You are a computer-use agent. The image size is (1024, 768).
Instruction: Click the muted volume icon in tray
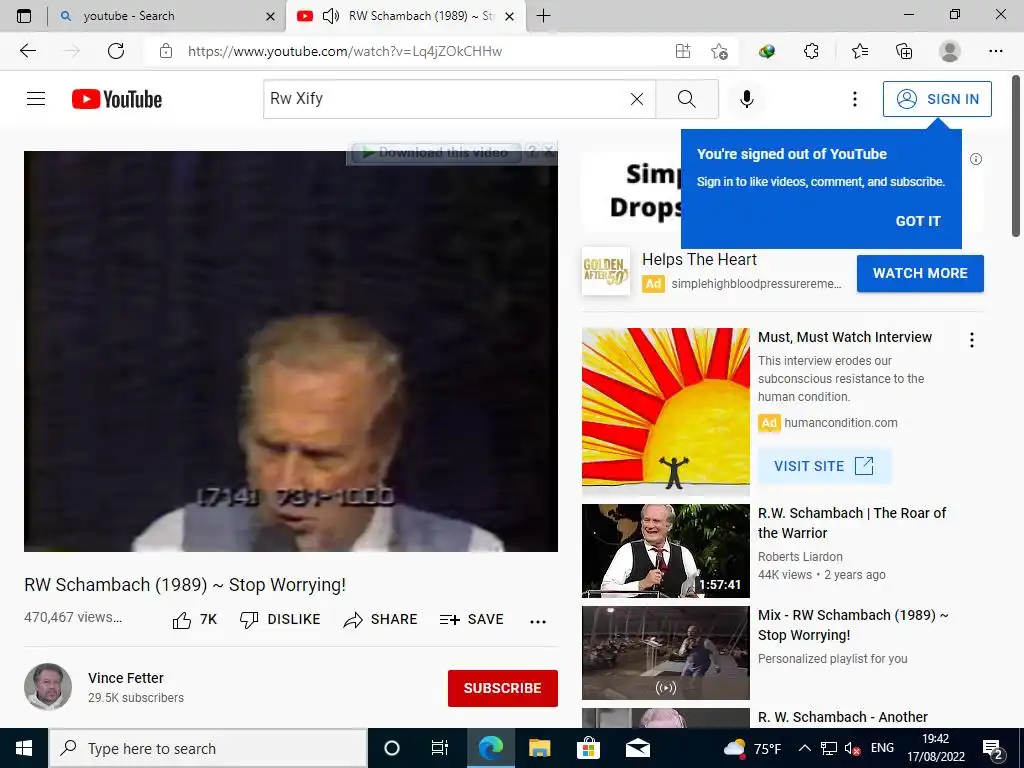pos(851,748)
